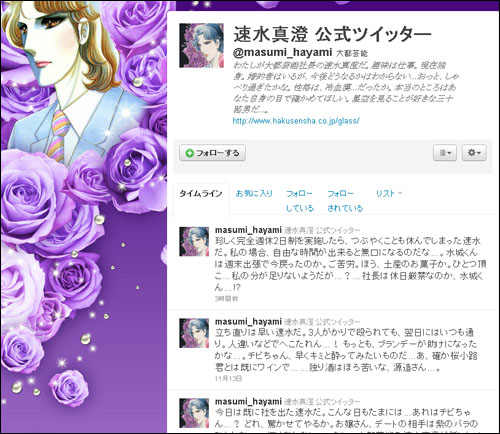Click the フォローする follow button
Image resolution: width=500 pixels, height=434 pixels.
212,153
